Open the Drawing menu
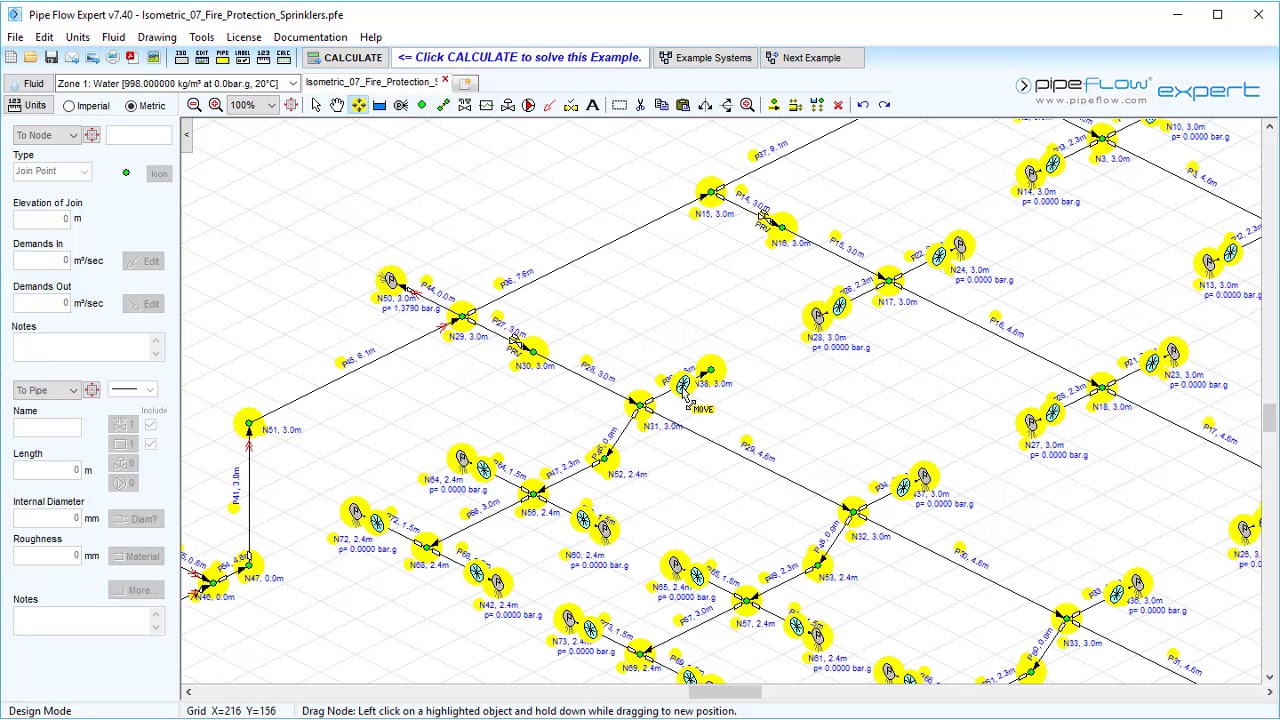Image resolution: width=1280 pixels, height=720 pixels. click(x=157, y=37)
